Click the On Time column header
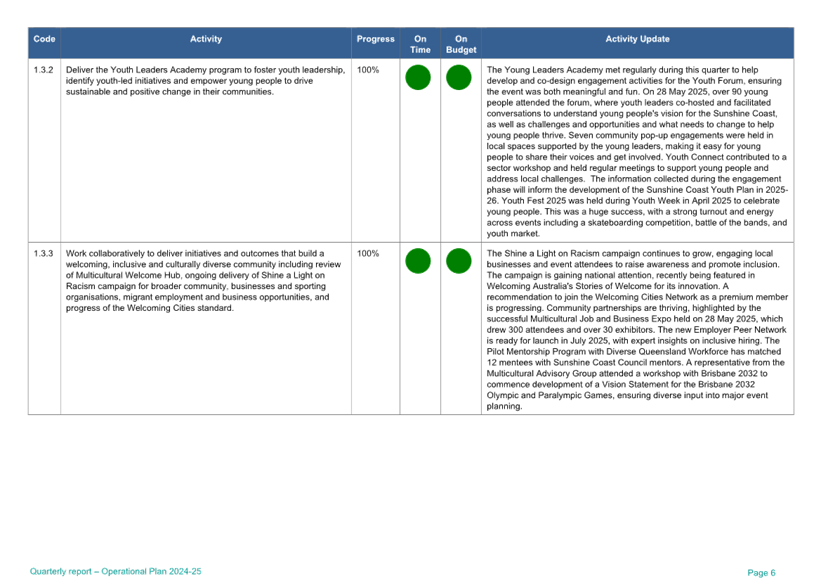This screenshot has width=821, height=581. [x=421, y=44]
